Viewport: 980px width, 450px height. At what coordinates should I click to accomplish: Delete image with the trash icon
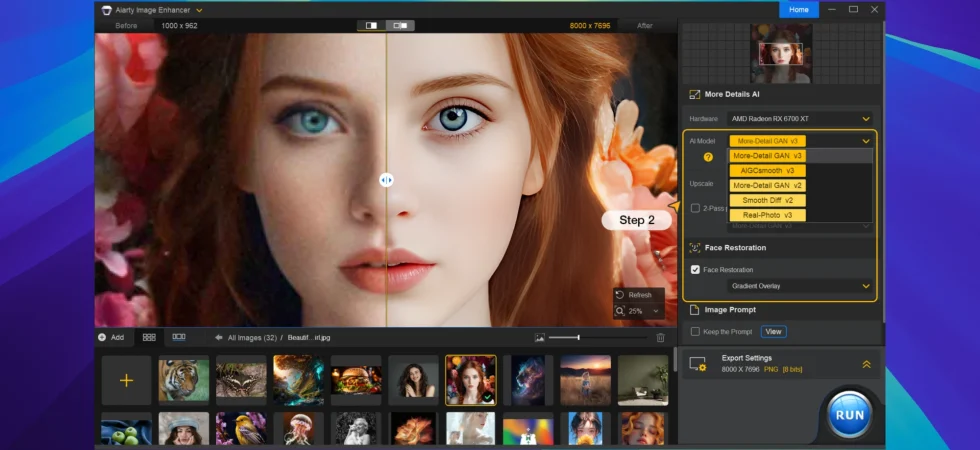point(660,338)
